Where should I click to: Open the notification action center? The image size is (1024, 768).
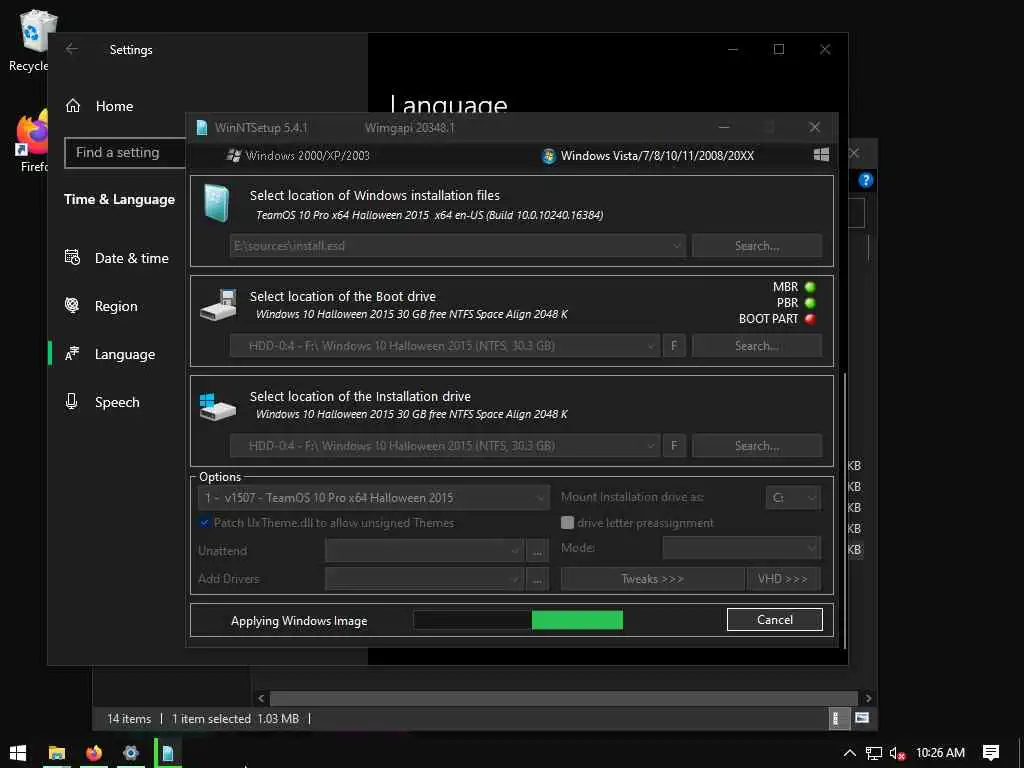click(x=991, y=753)
